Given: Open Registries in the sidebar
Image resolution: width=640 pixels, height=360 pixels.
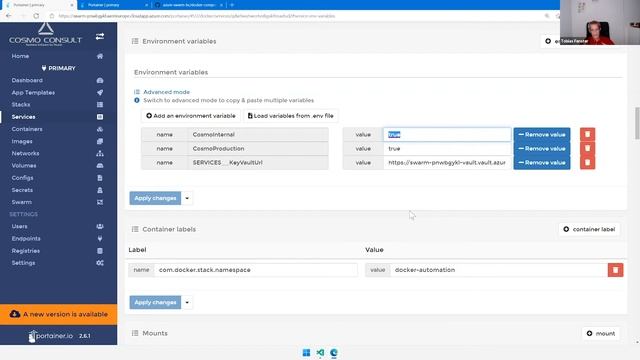Looking at the screenshot, I should pyautogui.click(x=26, y=251).
